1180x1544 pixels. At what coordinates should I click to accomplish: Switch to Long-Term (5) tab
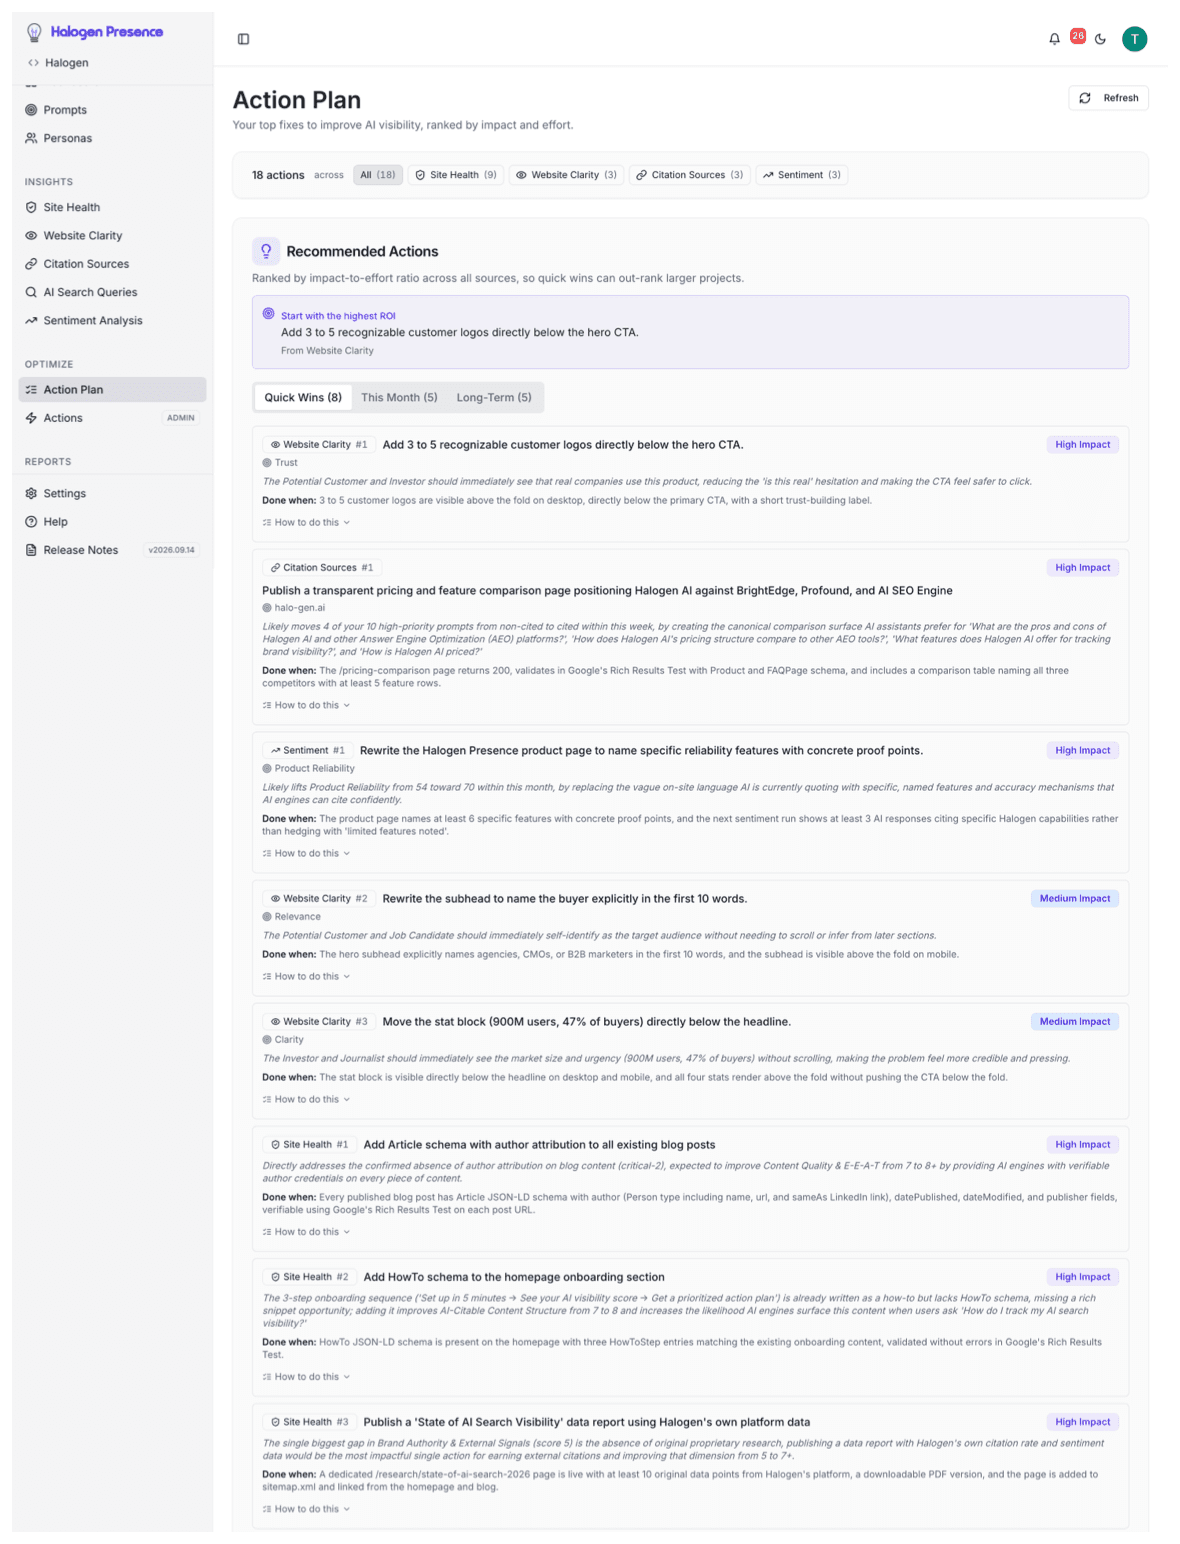pos(494,397)
